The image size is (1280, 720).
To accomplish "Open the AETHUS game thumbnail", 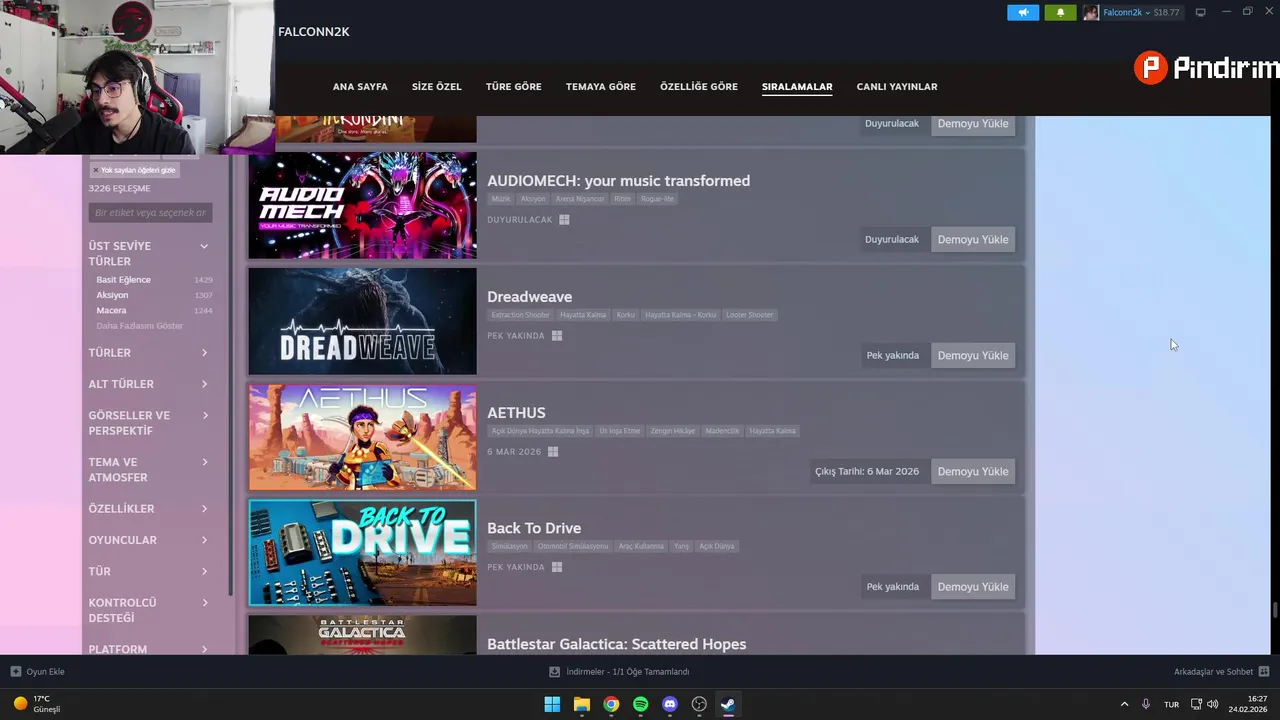I will coord(363,438).
